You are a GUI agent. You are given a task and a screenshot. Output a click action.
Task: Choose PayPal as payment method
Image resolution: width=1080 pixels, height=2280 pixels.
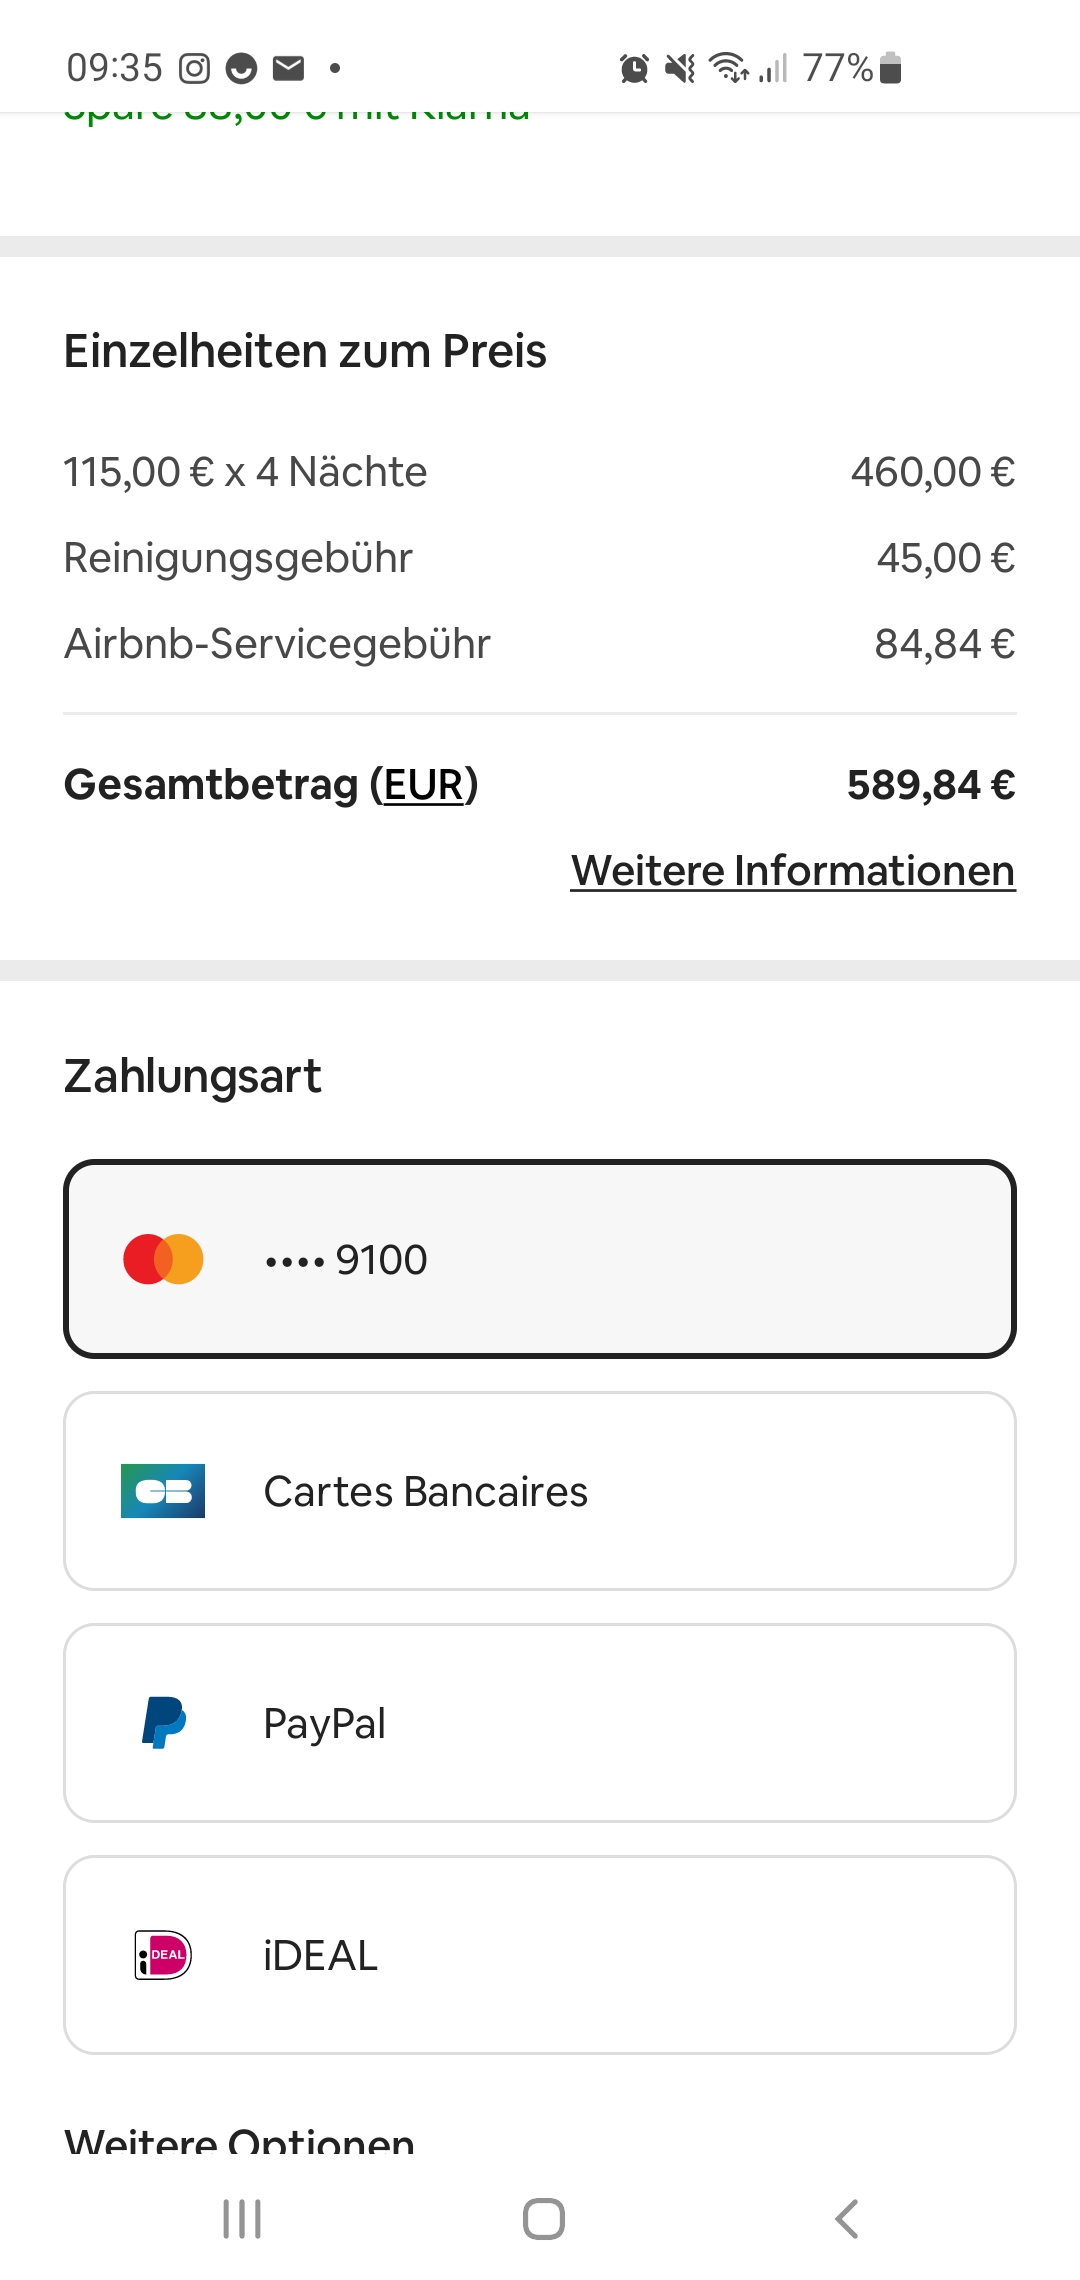click(540, 1723)
